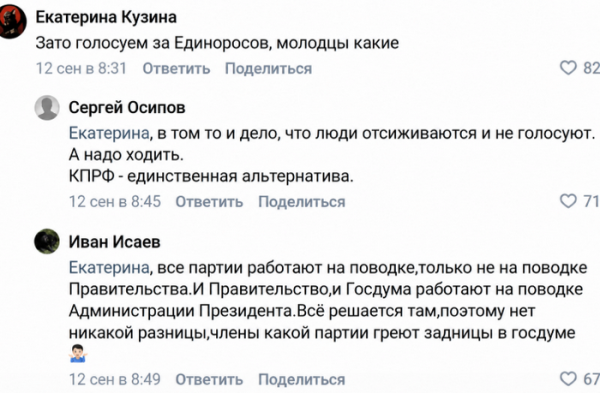This screenshot has height=393, width=600.
Task: Open the 12 сен в 8:45 timestamp
Action: [x=115, y=202]
